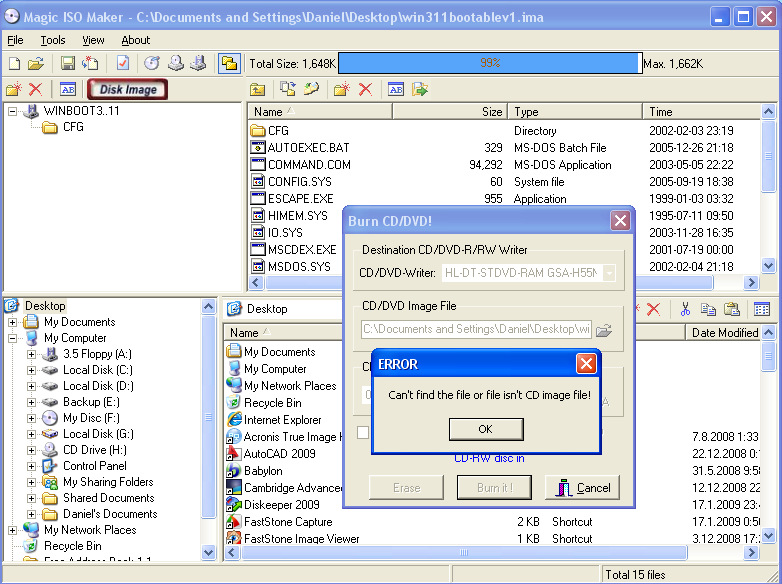The width and height of the screenshot is (782, 584).
Task: Open the Tools menu
Action: [53, 40]
